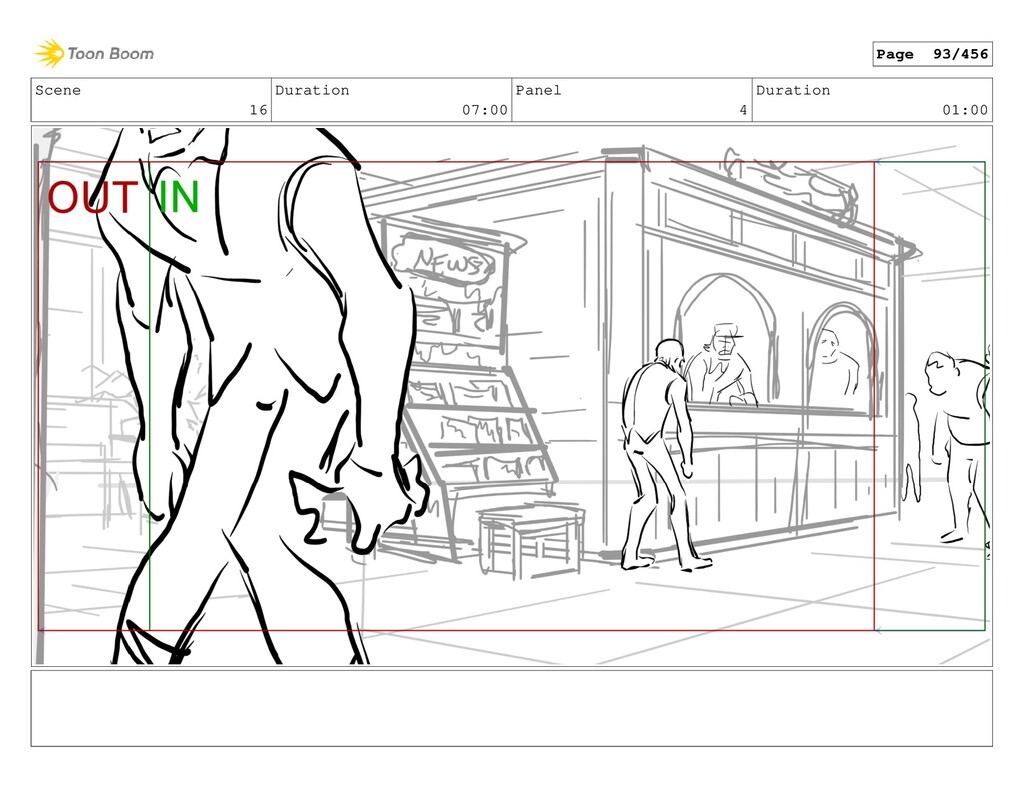Click the green IN camera label
1024x793 pixels.
[177, 198]
